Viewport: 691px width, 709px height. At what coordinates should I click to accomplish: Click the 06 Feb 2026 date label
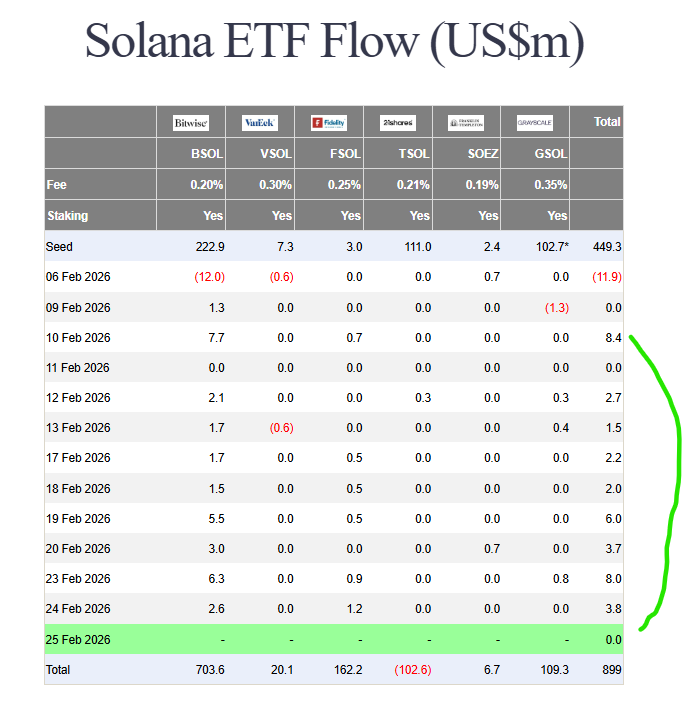pyautogui.click(x=78, y=277)
